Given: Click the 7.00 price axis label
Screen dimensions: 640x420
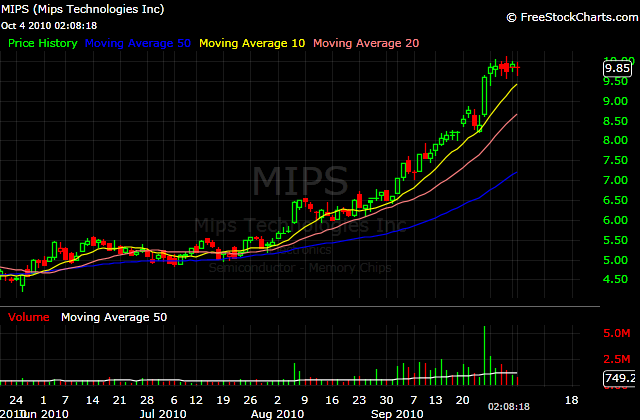Looking at the screenshot, I should tap(616, 180).
